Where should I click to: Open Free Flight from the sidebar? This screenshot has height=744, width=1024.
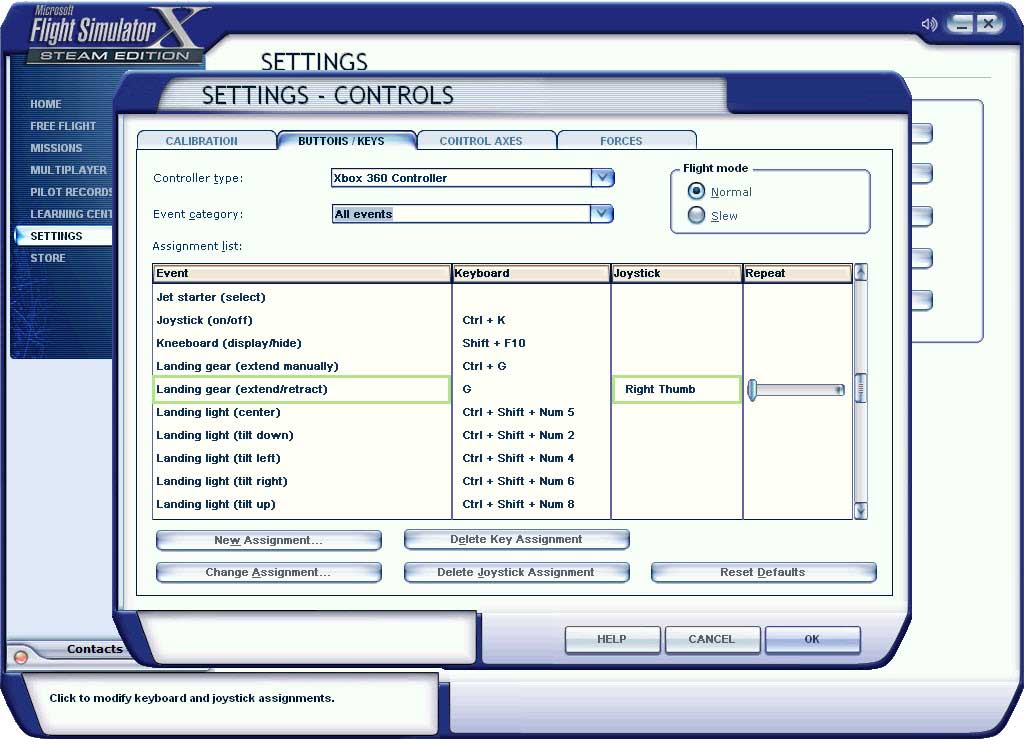click(63, 126)
